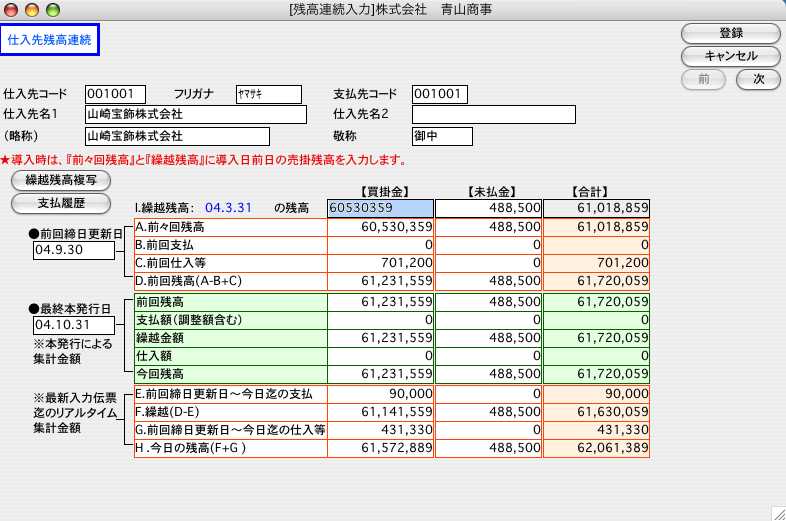Viewport: 786px width, 521px height.
Task: Click the 繰越残高 未払金 field
Action: [x=488, y=208]
